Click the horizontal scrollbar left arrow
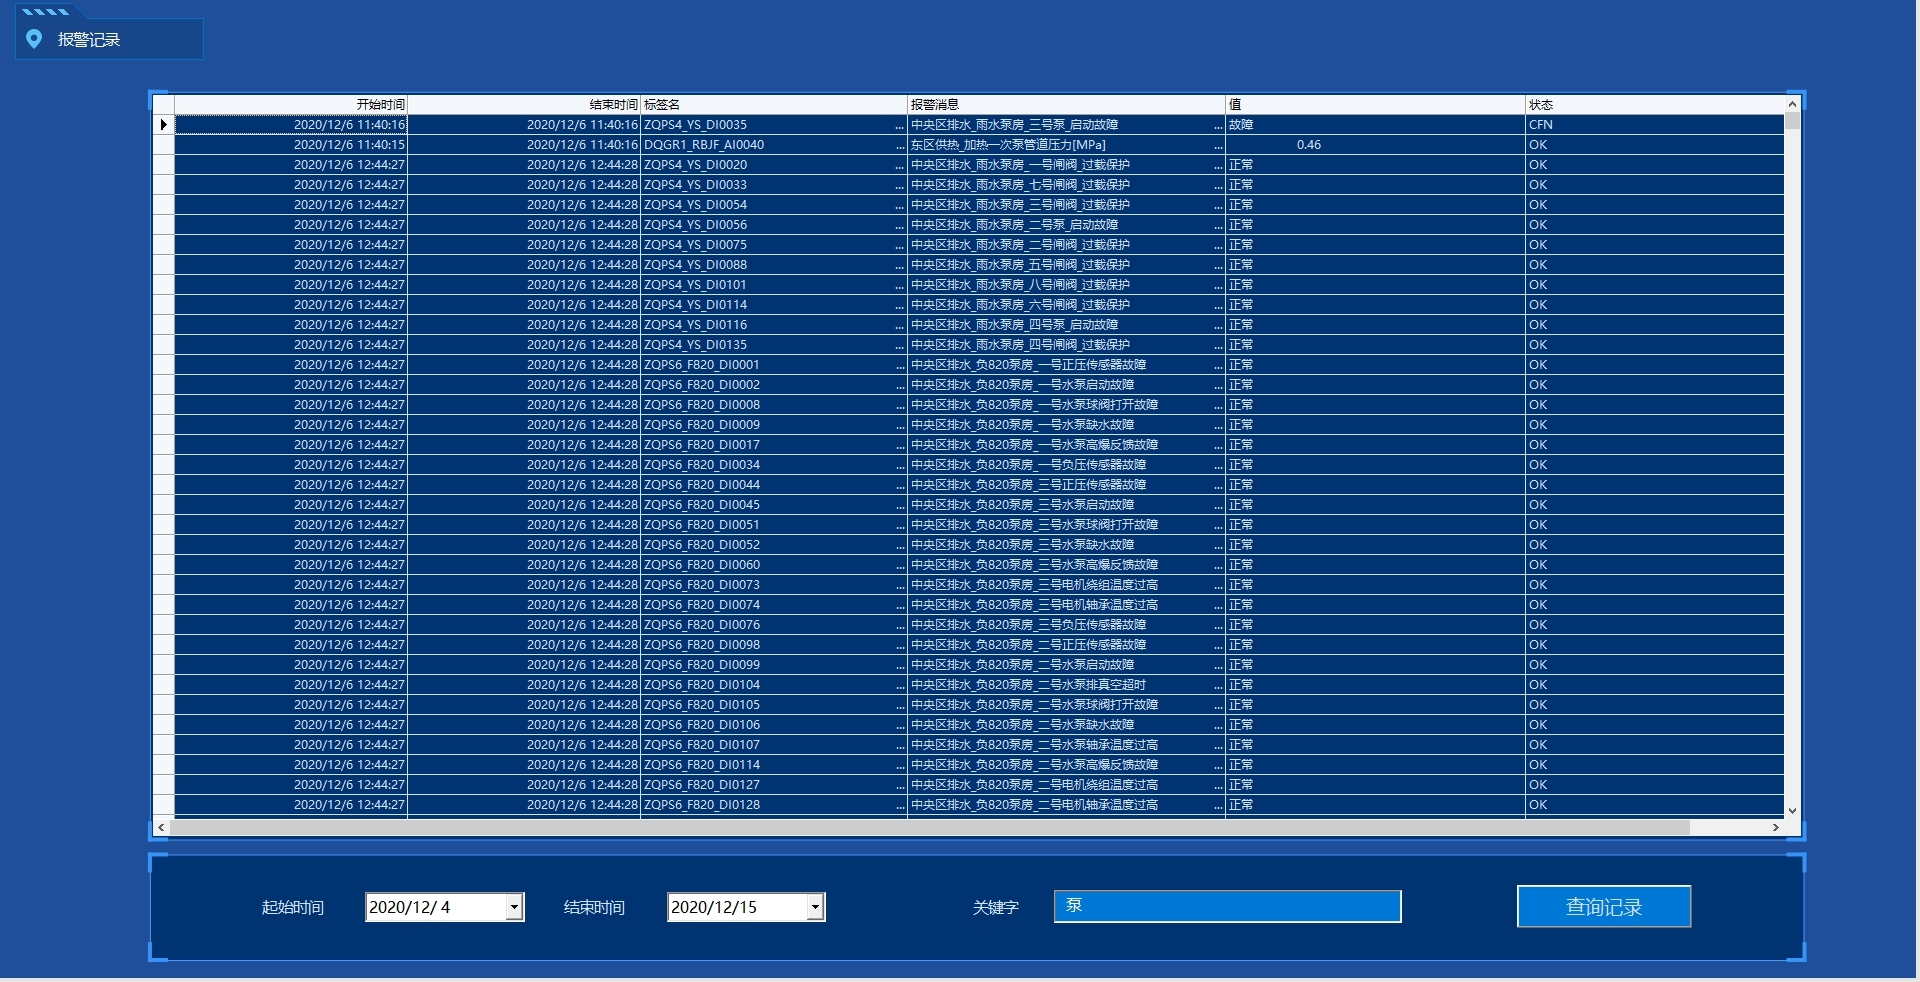Image resolution: width=1920 pixels, height=982 pixels. click(x=162, y=828)
